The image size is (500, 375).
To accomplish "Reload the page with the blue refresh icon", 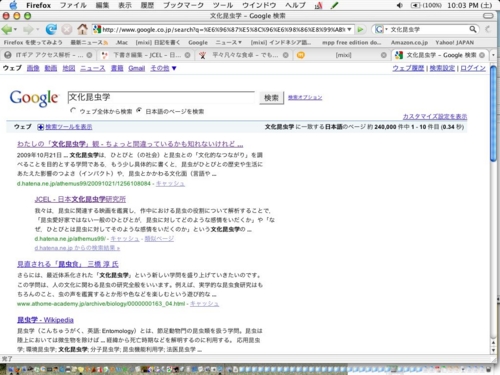I will [51, 30].
